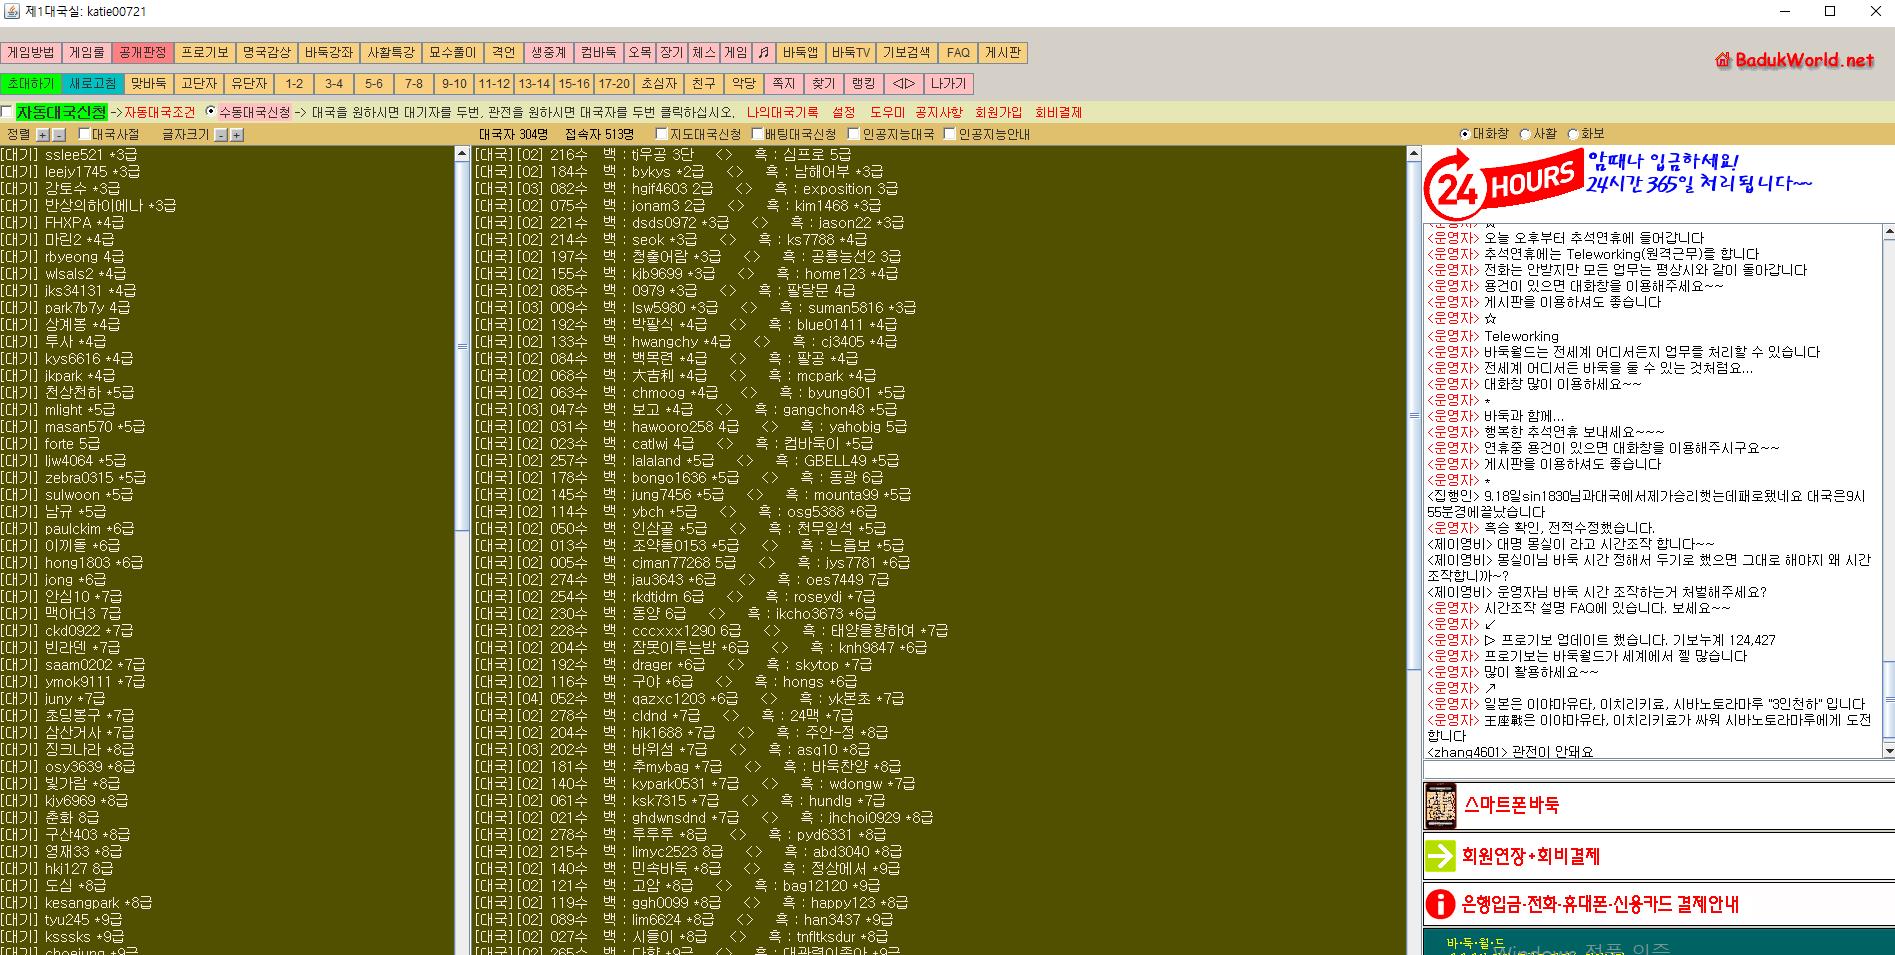The height and width of the screenshot is (955, 1895).
Task: Select the 수동대국신청 radio button
Action: click(x=210, y=112)
